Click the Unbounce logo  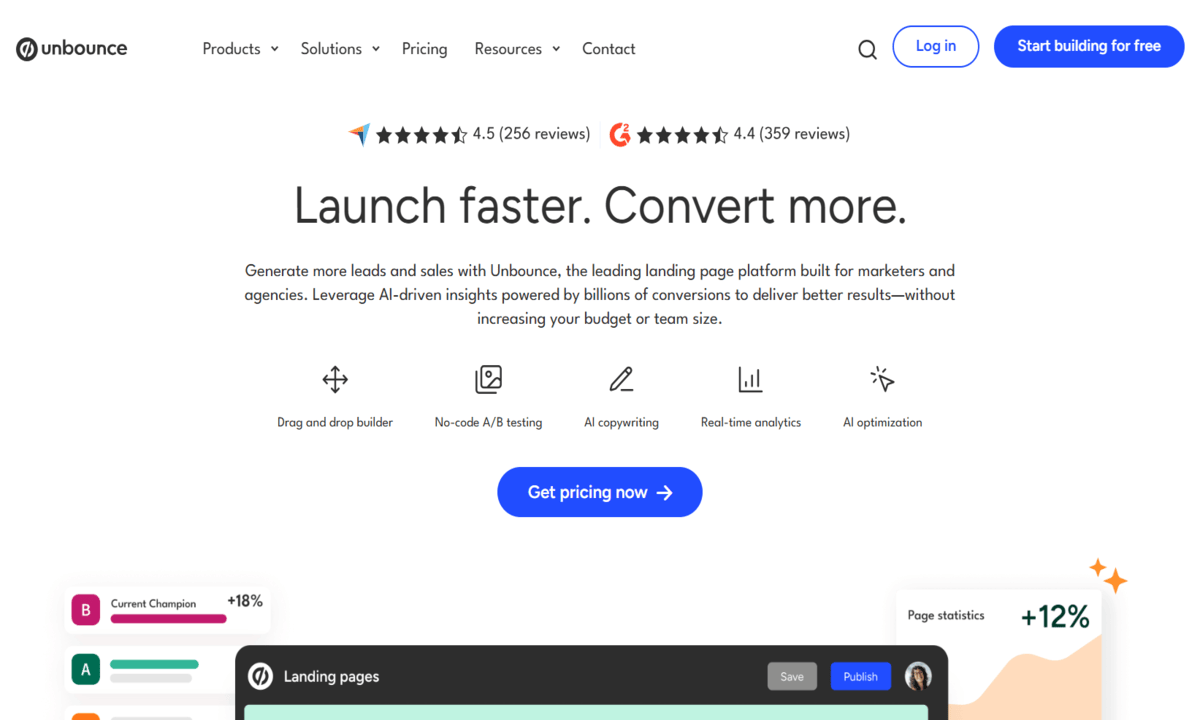pyautogui.click(x=72, y=48)
